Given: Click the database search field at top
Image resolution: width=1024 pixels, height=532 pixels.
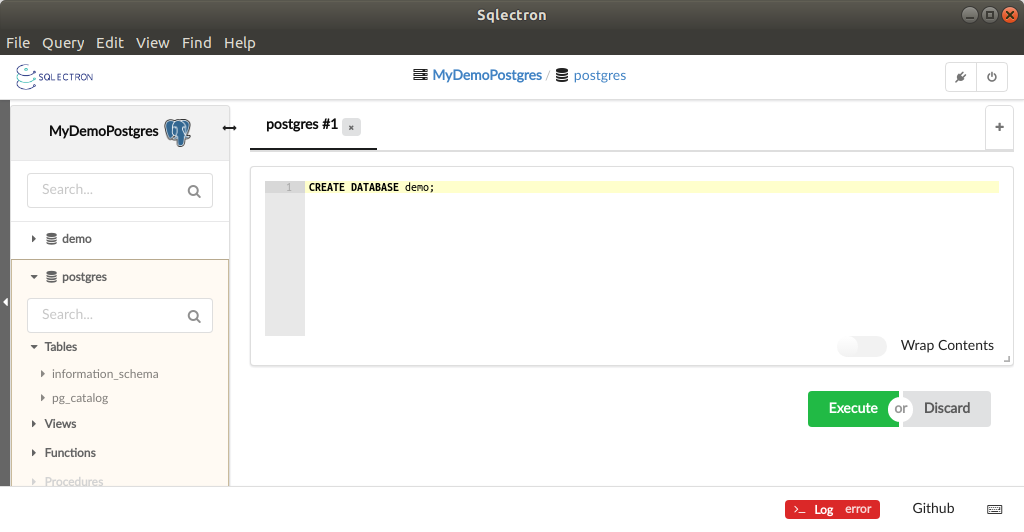Looking at the screenshot, I should pos(110,190).
